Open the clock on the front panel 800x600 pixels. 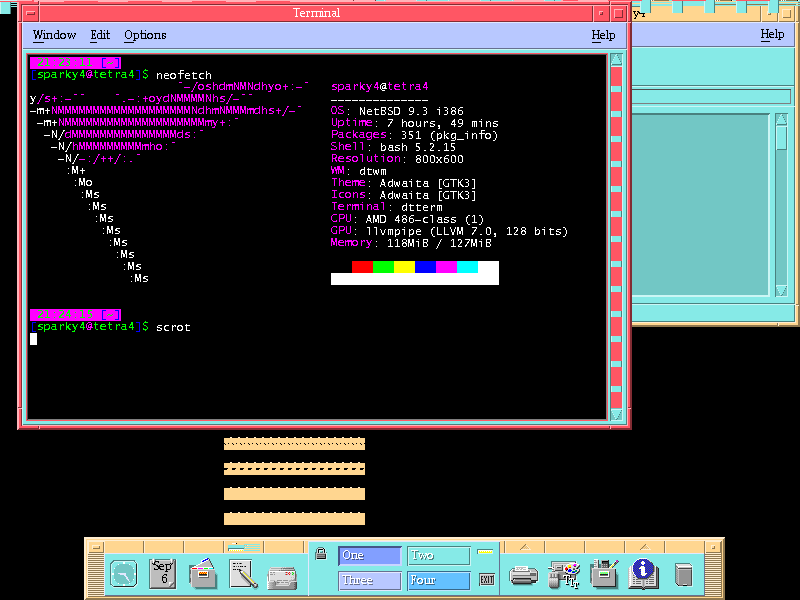click(x=123, y=575)
